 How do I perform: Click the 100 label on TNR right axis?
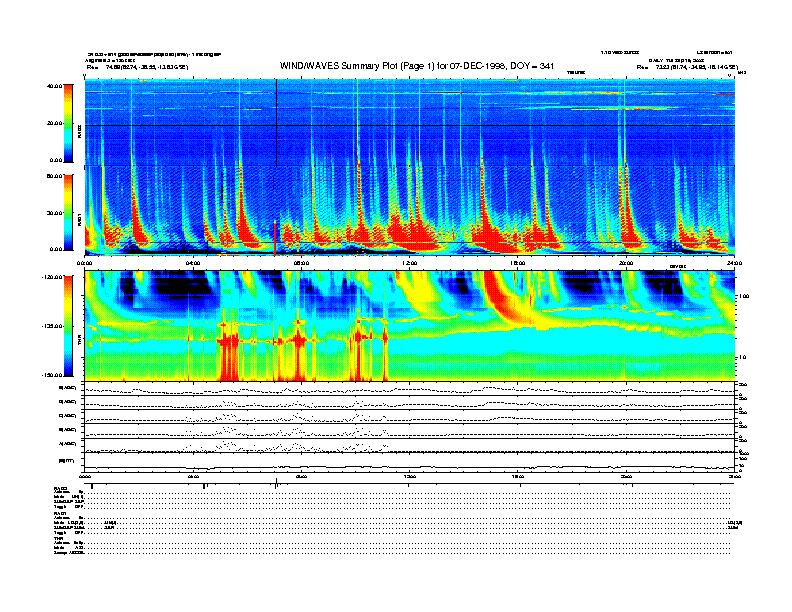(743, 296)
